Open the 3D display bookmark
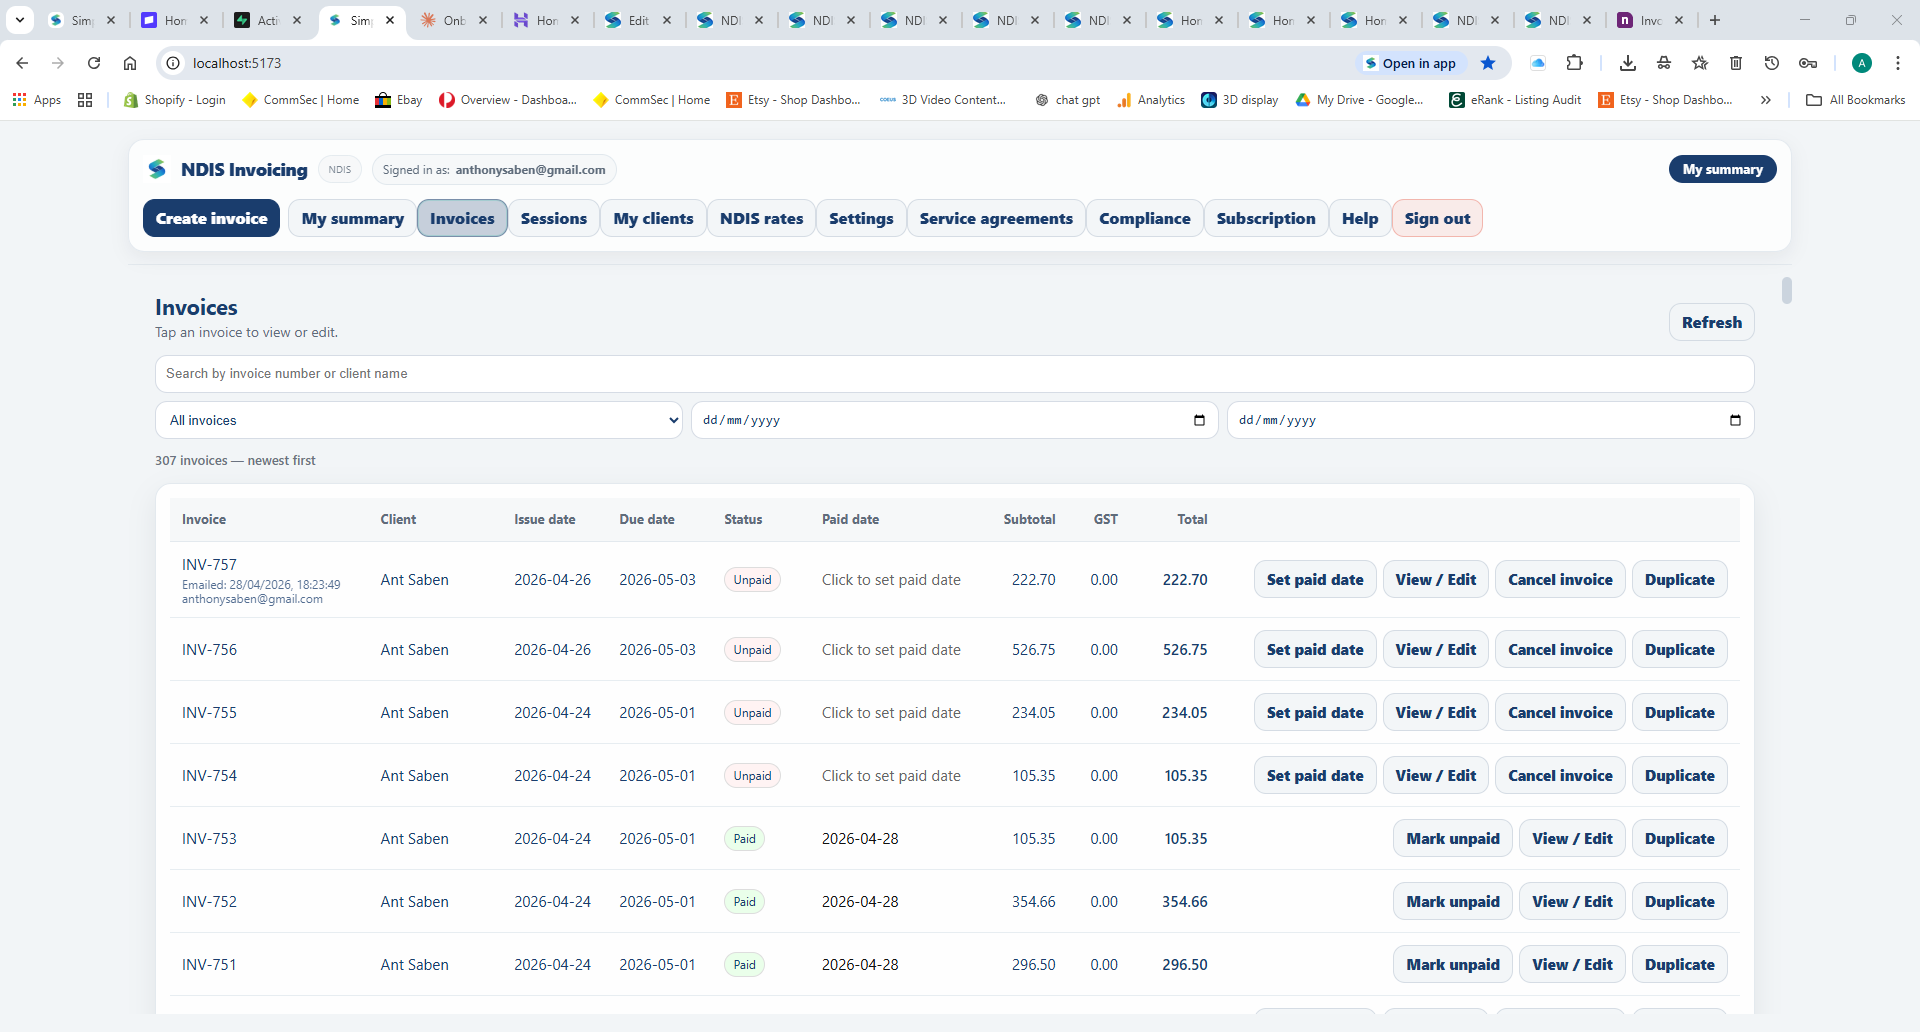Image resolution: width=1920 pixels, height=1032 pixels. coord(1240,100)
